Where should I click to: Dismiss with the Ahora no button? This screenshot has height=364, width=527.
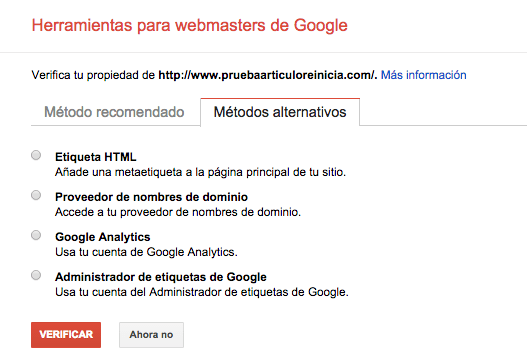tap(151, 335)
